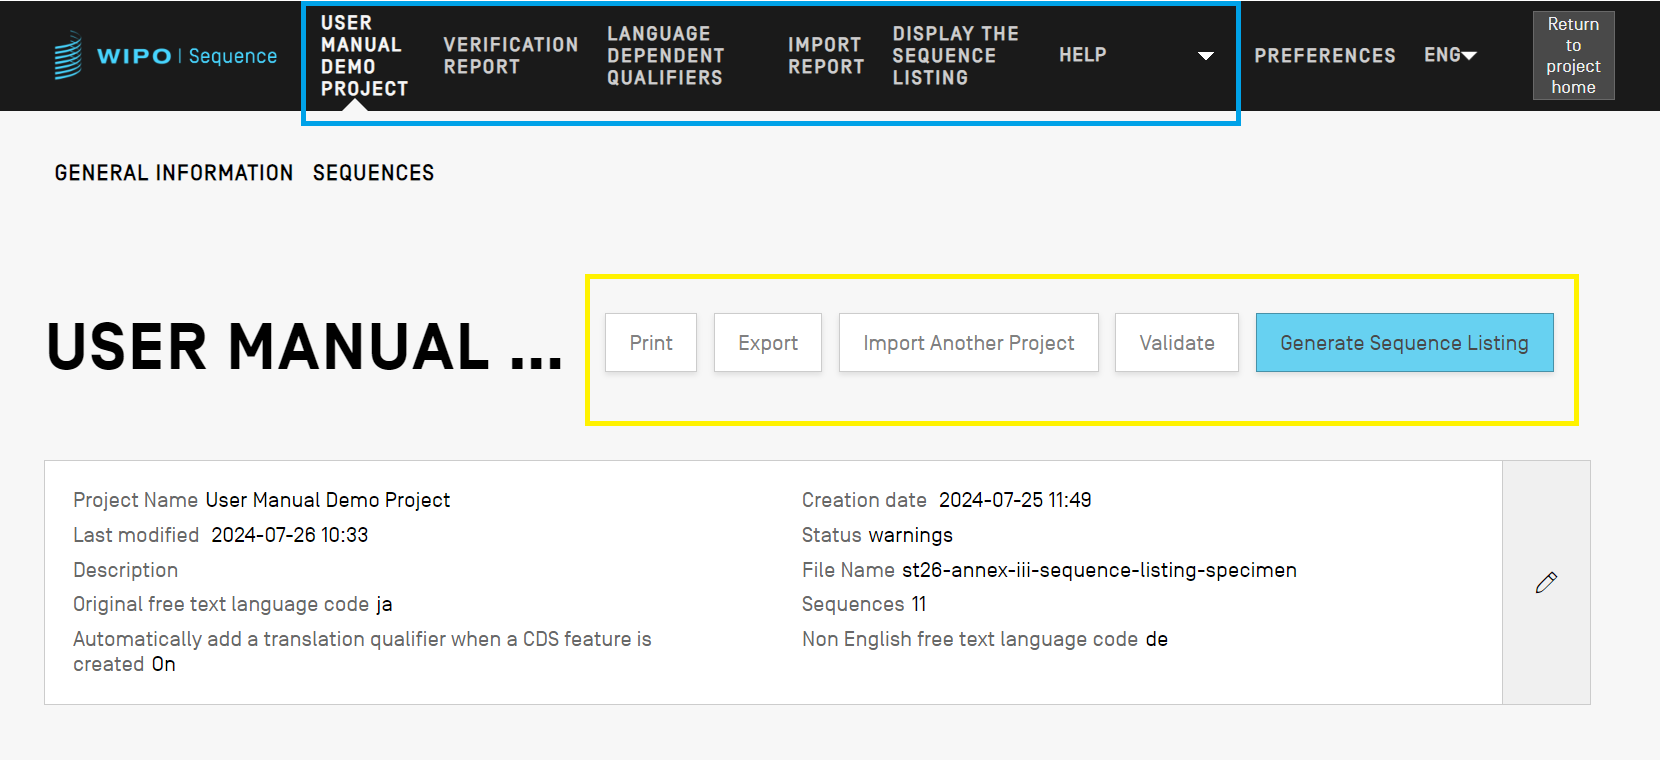1660x760 pixels.
Task: Run Validate on the project
Action: point(1176,343)
